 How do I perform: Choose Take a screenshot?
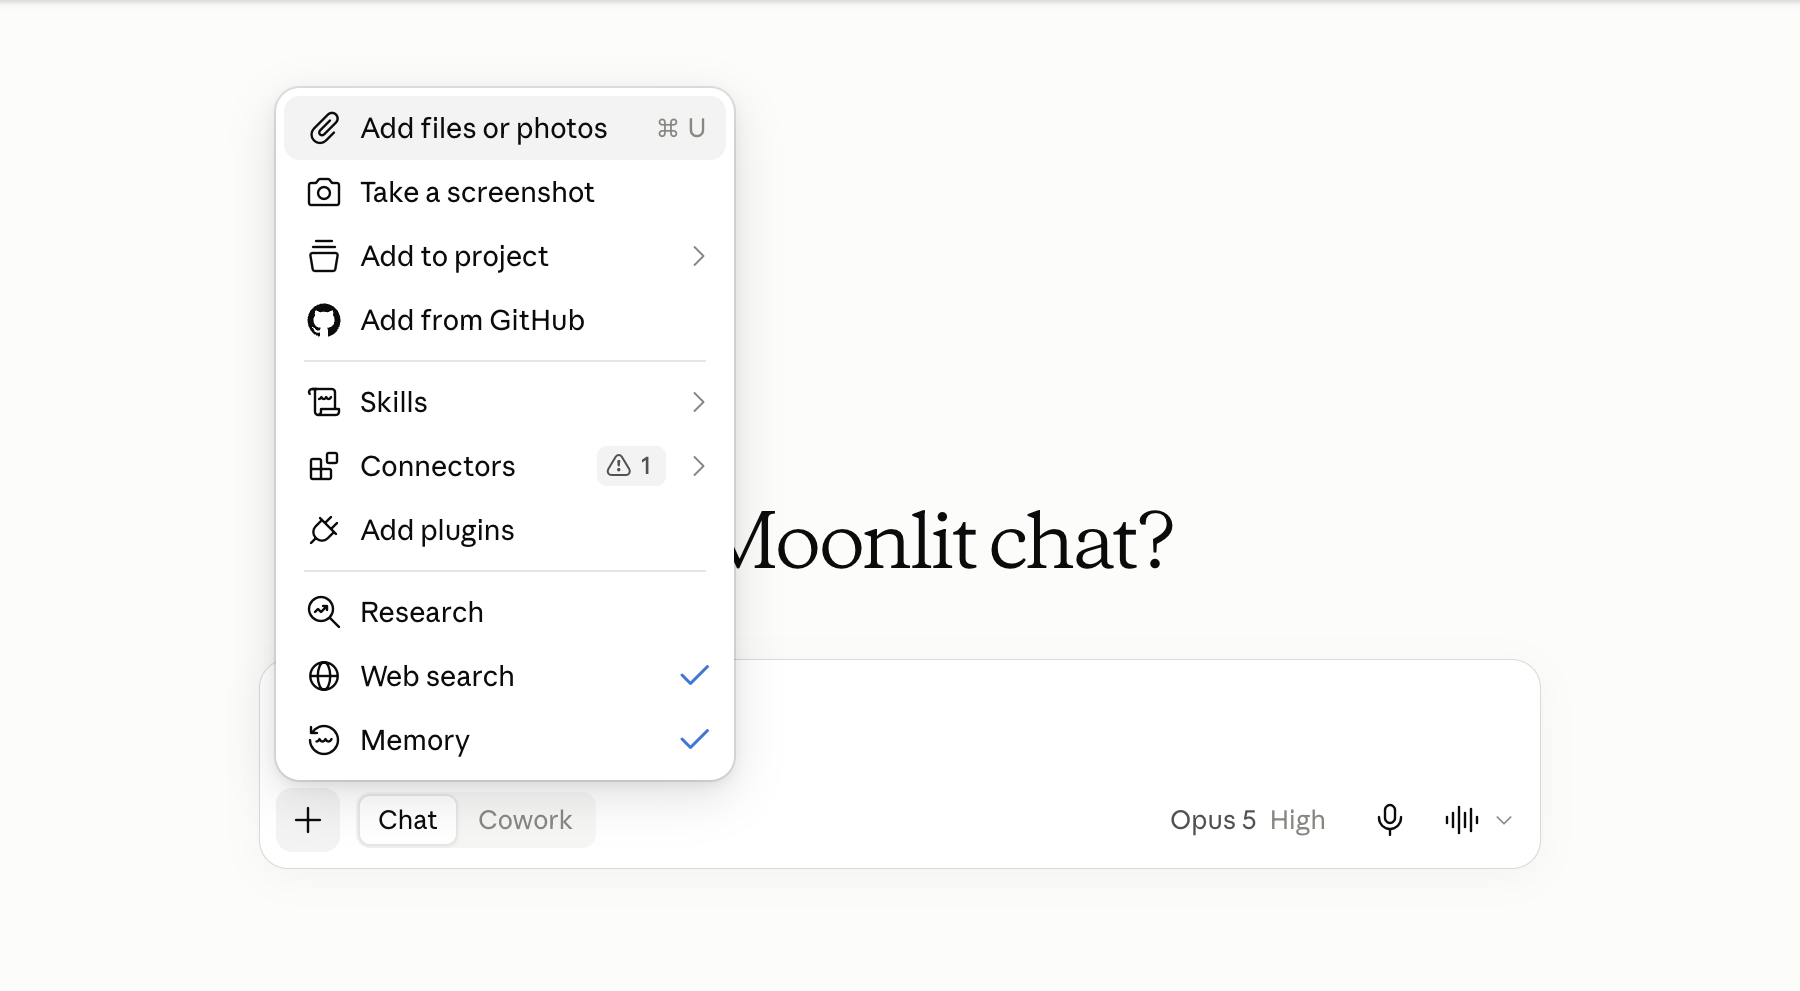[x=505, y=192]
